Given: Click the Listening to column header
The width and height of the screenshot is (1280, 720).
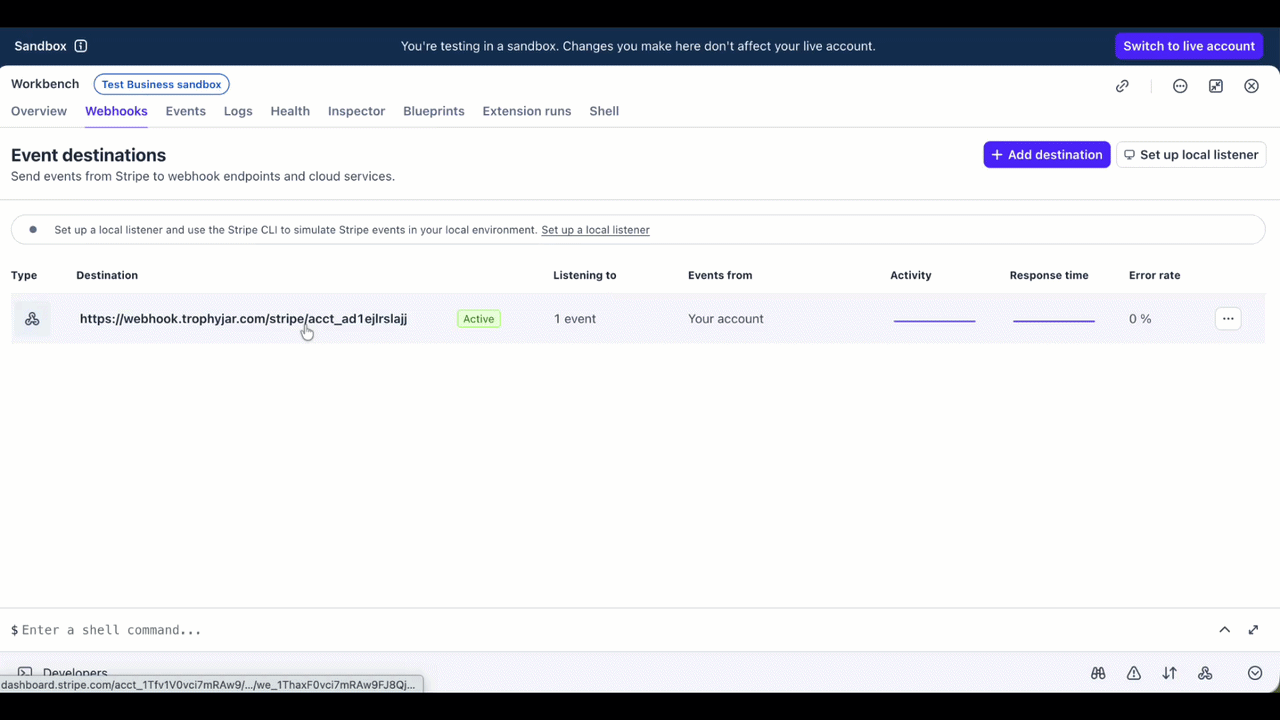Looking at the screenshot, I should pos(585,275).
